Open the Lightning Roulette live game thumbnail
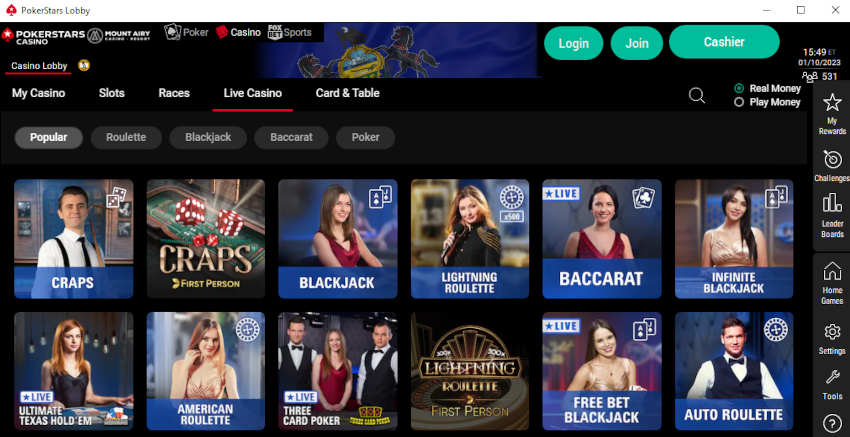The image size is (850, 437). pos(469,239)
